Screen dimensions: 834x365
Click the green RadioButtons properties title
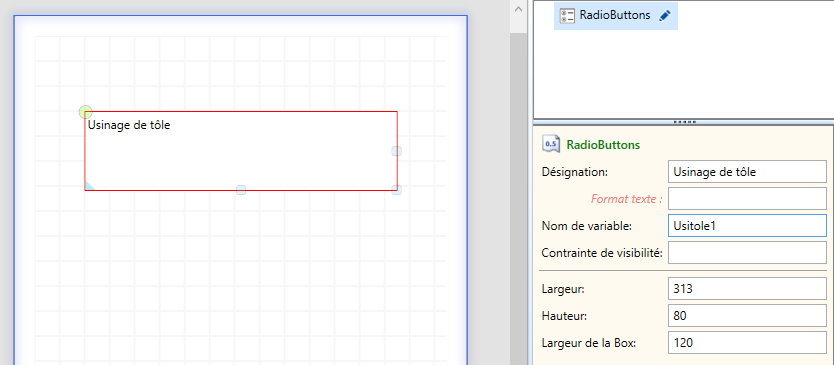tap(603, 145)
